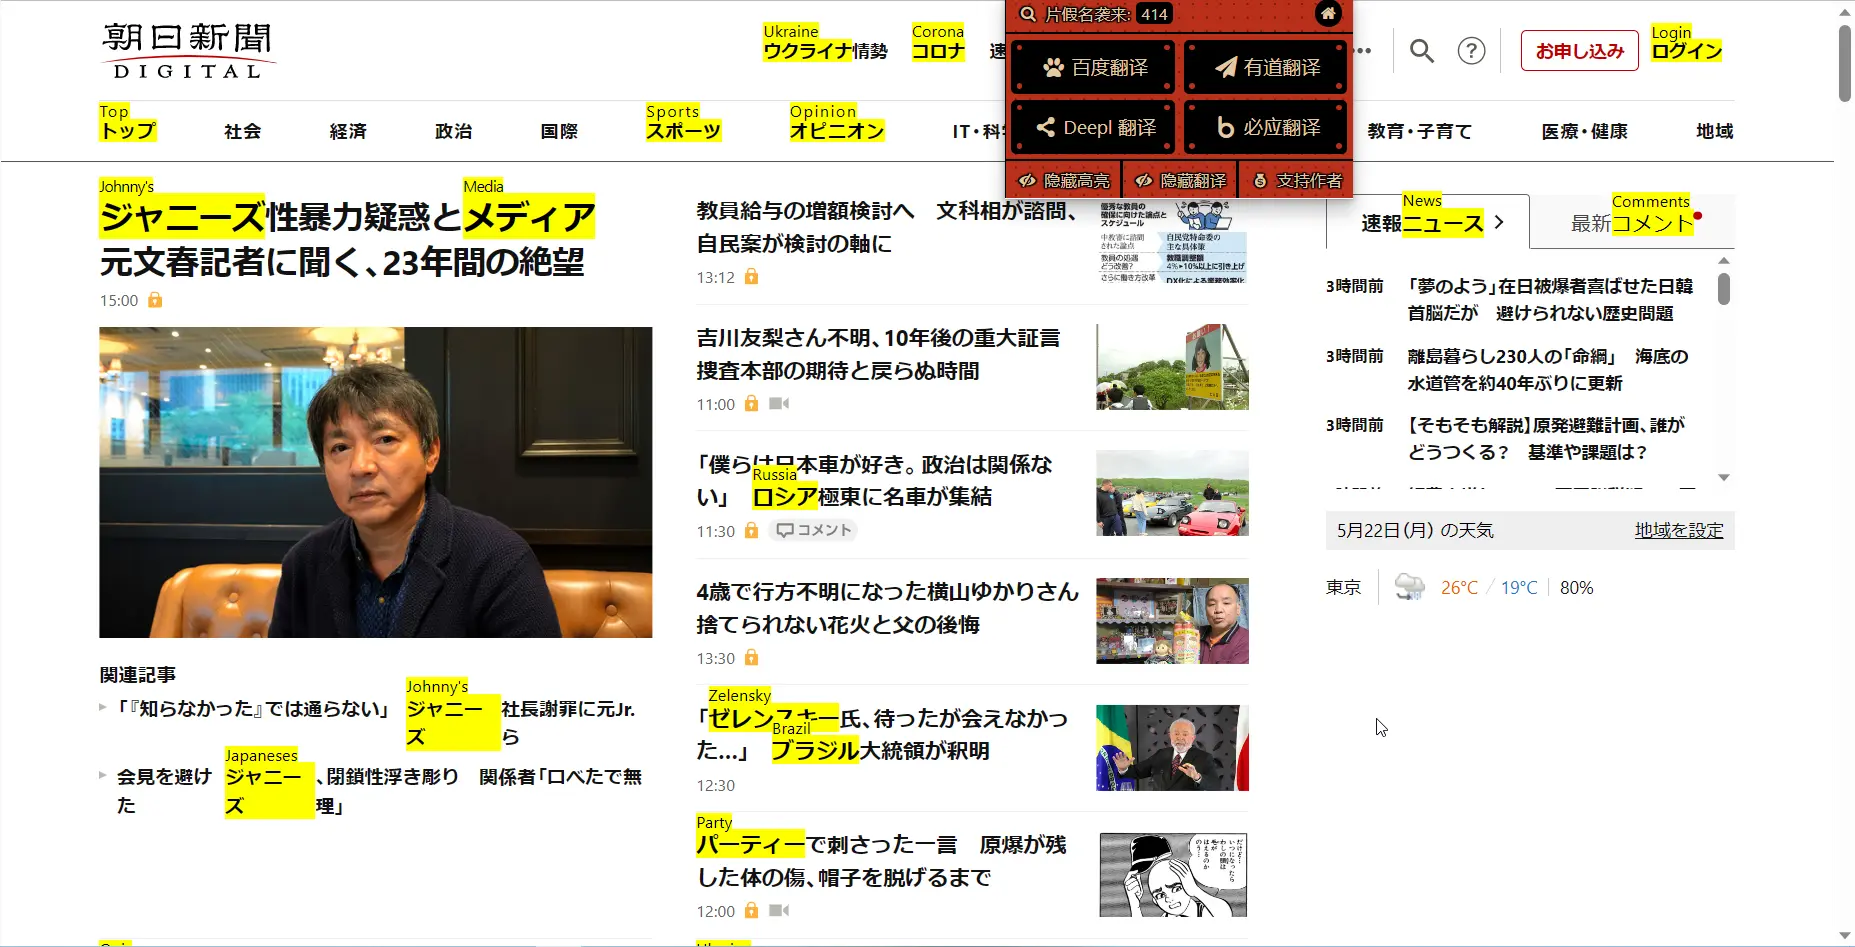Switch to the 最新コメント tab

1631,223
